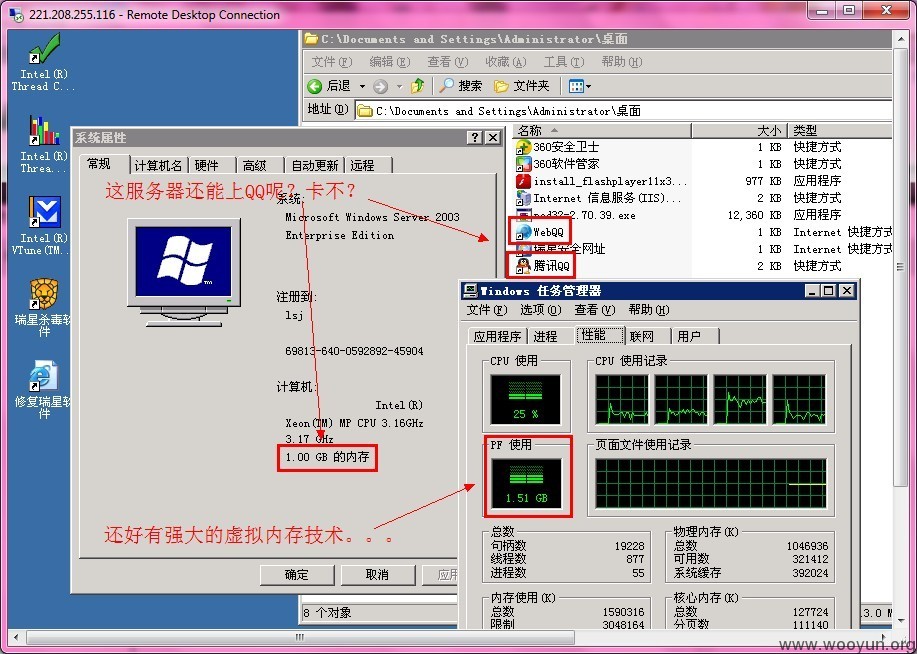Click 确定 button in 系统属性
Image resolution: width=917 pixels, height=654 pixels.
click(x=297, y=574)
